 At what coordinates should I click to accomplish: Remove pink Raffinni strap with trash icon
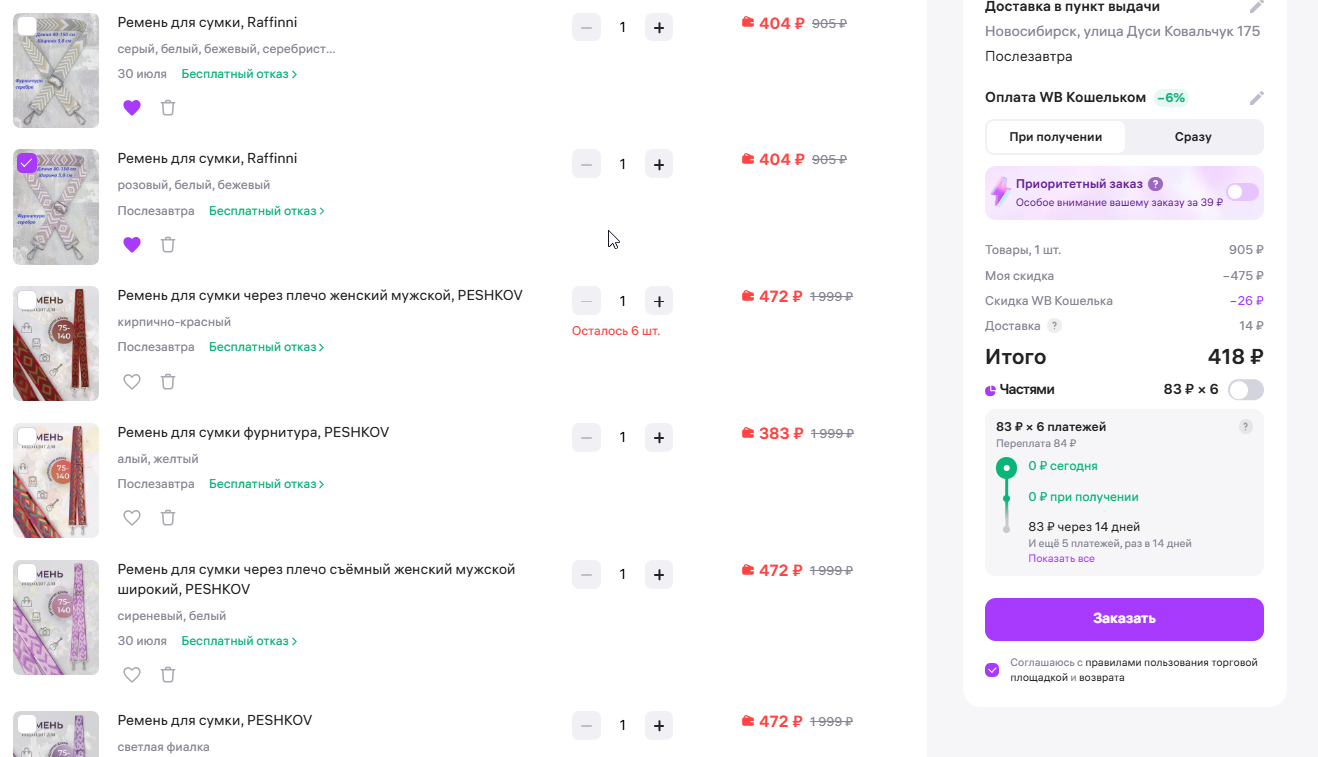168,244
